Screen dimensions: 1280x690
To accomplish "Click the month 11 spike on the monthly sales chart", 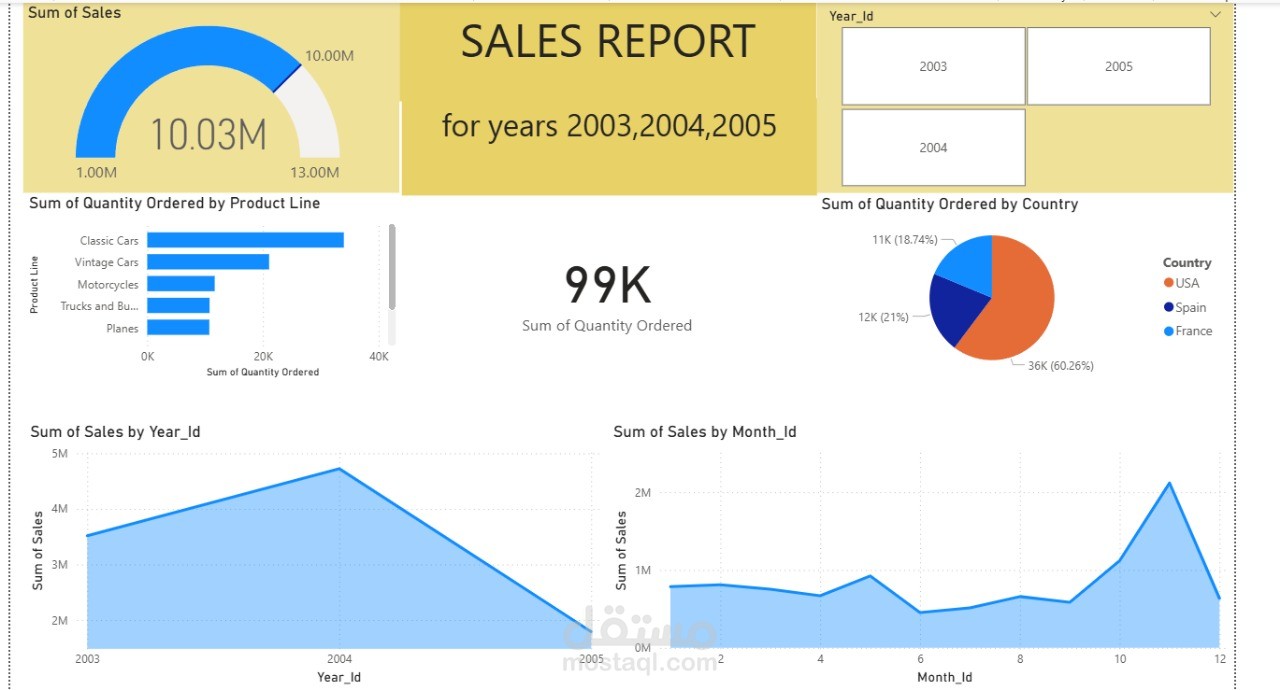I will [1170, 483].
